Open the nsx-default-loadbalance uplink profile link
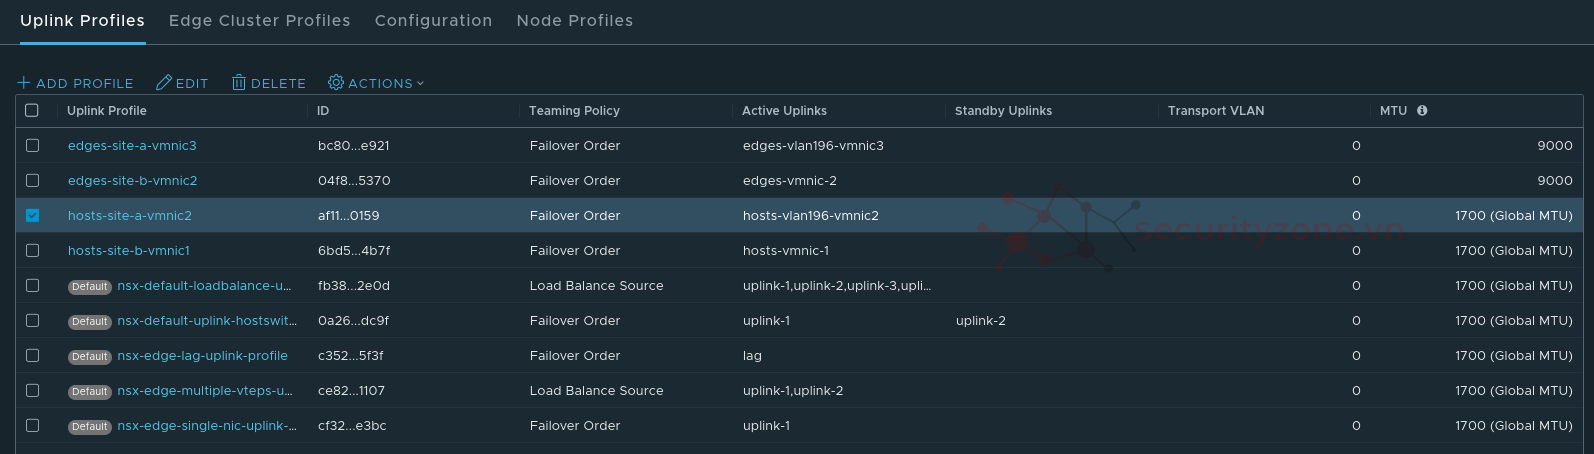This screenshot has height=454, width=1594. click(204, 286)
